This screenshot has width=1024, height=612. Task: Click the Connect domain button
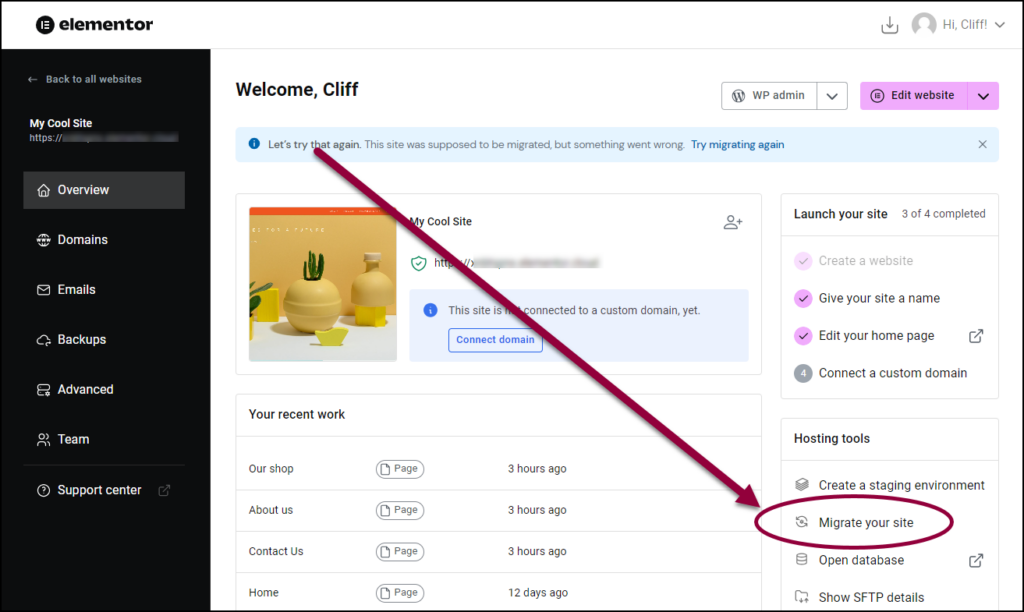[x=495, y=340]
